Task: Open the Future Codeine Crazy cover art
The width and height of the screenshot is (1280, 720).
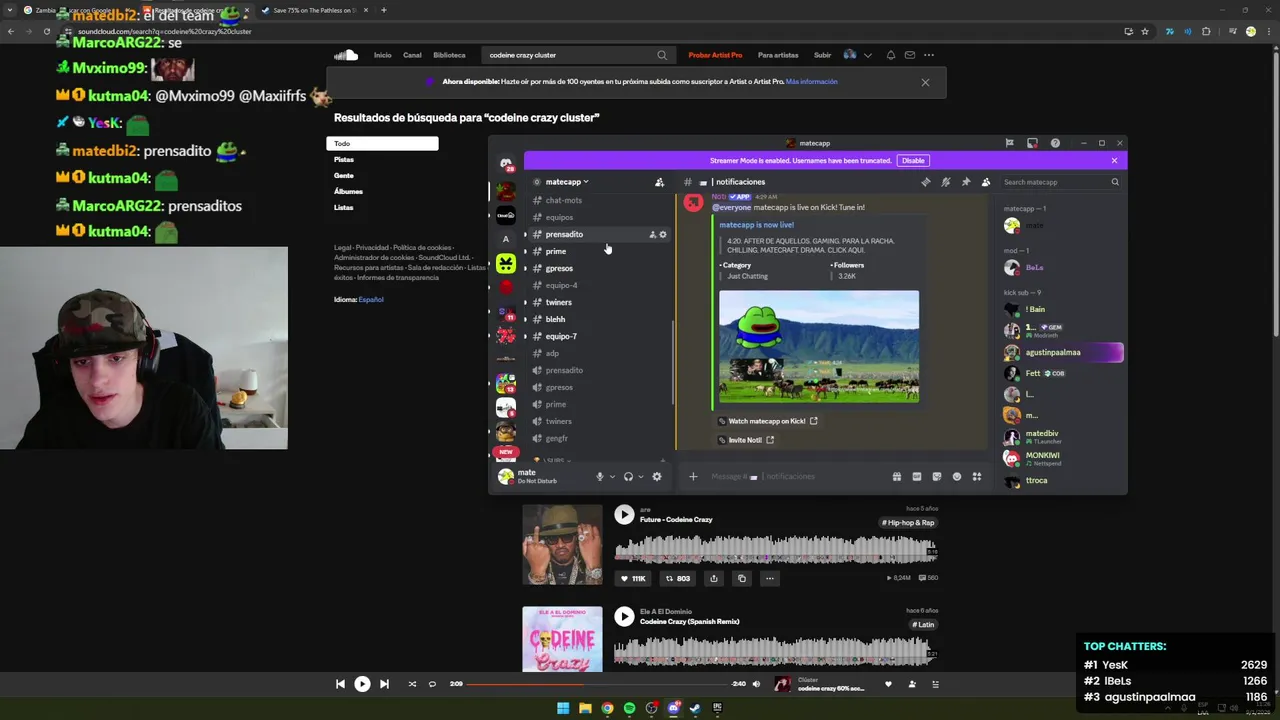Action: (562, 545)
